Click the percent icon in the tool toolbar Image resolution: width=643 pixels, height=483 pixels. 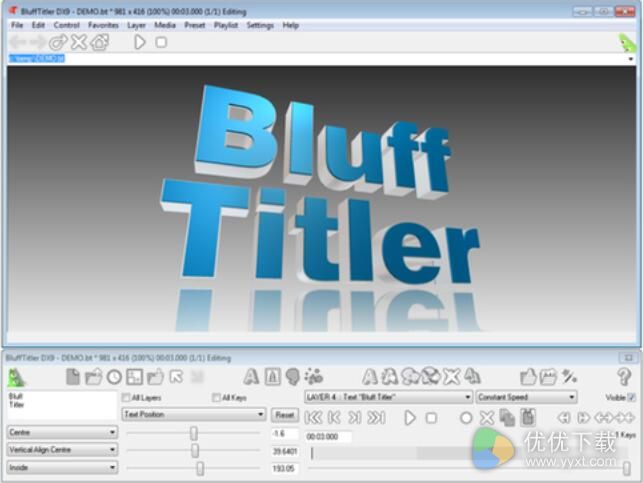569,376
